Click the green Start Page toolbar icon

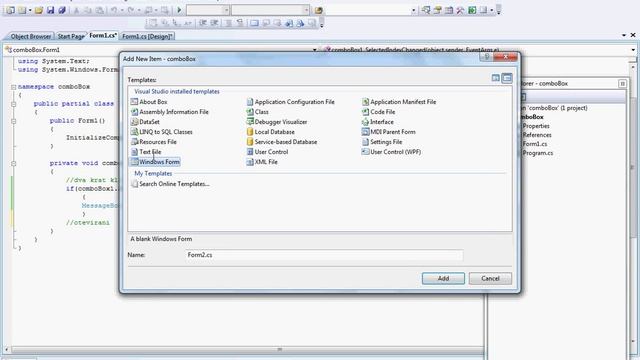(x=472, y=10)
